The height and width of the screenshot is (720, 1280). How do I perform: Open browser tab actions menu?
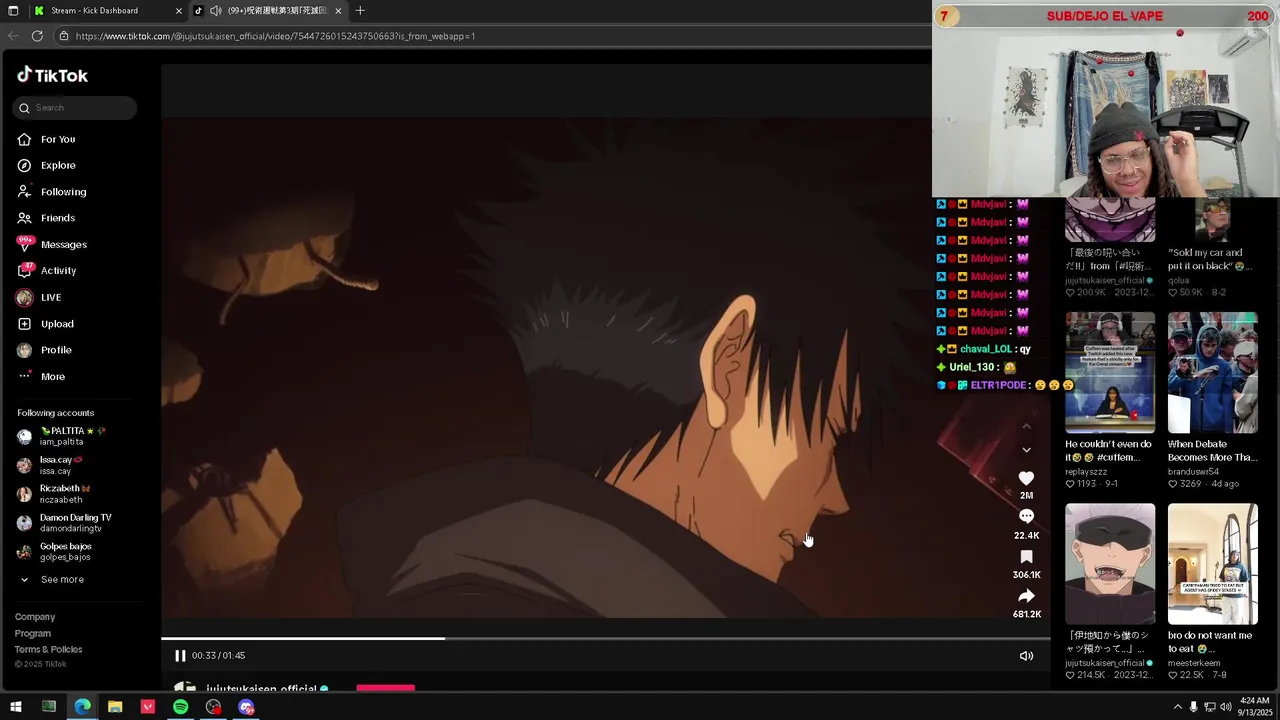[x=13, y=11]
